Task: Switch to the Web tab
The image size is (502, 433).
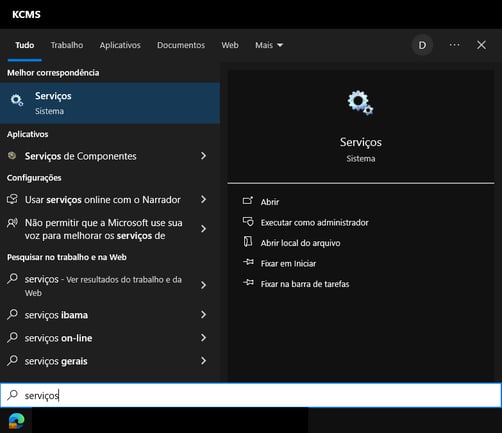Action: [x=230, y=45]
